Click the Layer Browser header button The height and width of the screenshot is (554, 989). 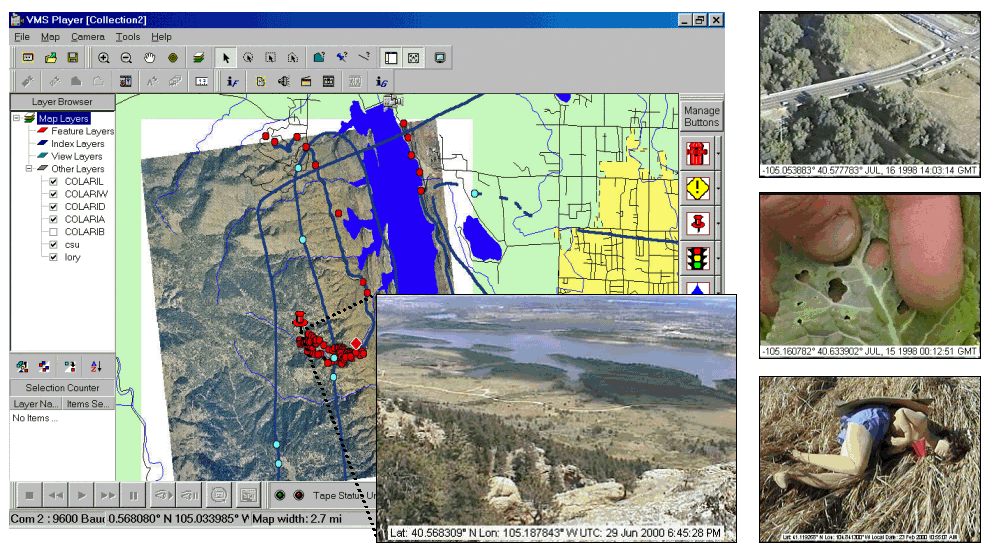62,102
